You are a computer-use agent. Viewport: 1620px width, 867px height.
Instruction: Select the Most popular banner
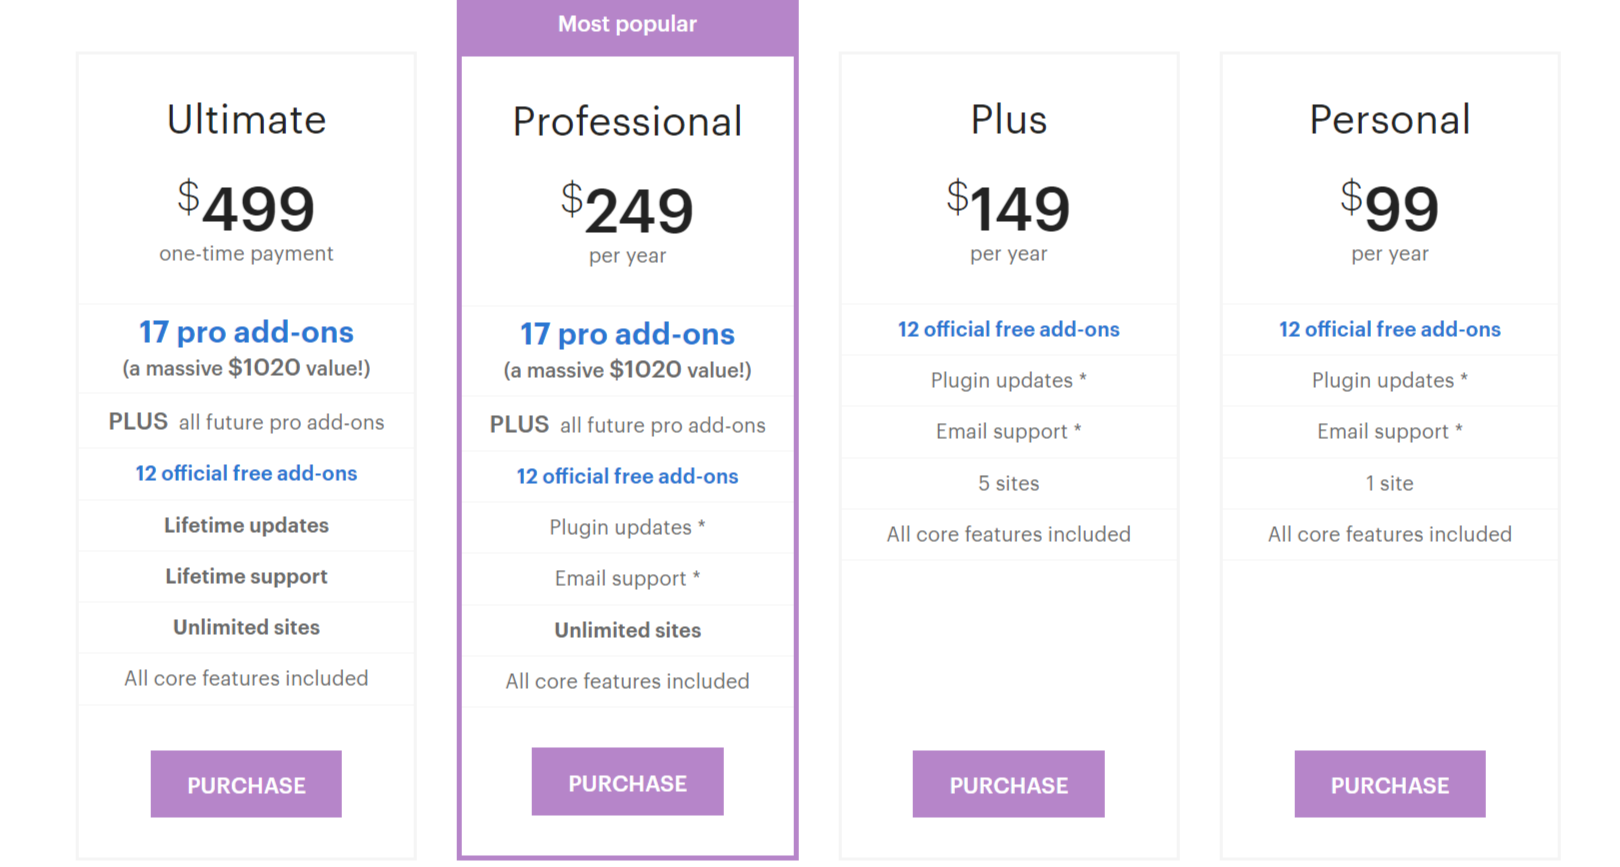(x=627, y=24)
